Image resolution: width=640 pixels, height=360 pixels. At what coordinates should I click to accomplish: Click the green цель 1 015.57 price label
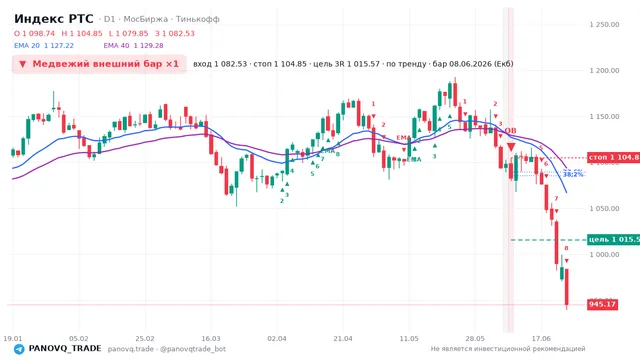pos(613,239)
